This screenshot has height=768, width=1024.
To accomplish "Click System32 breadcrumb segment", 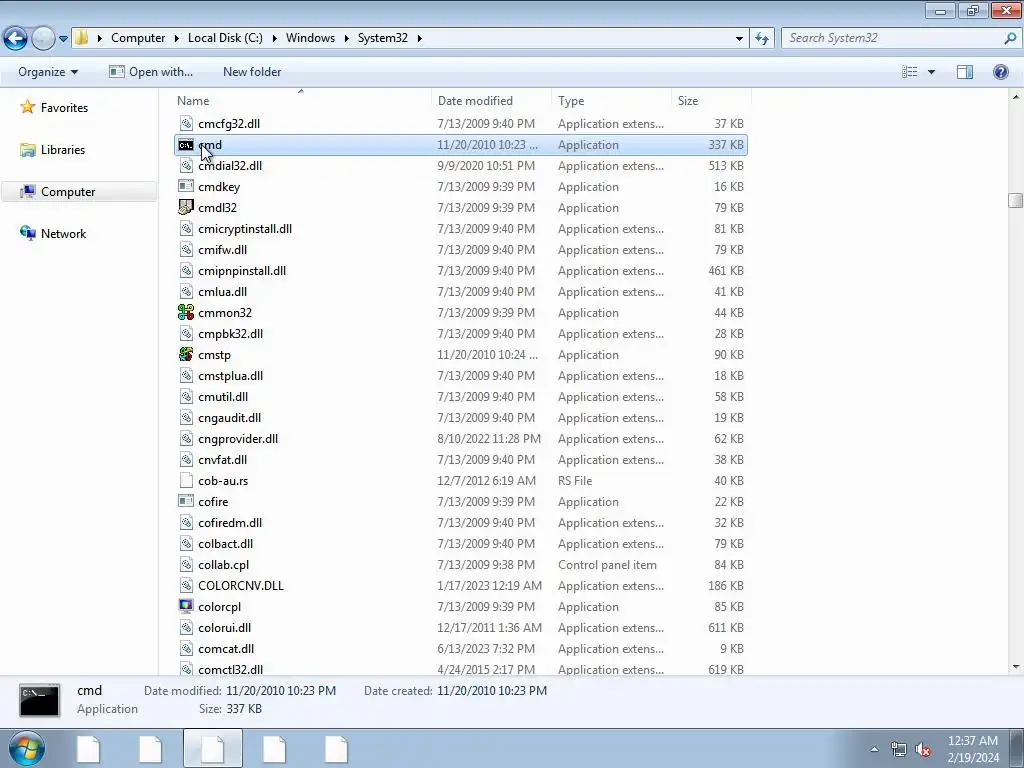I will tap(383, 38).
